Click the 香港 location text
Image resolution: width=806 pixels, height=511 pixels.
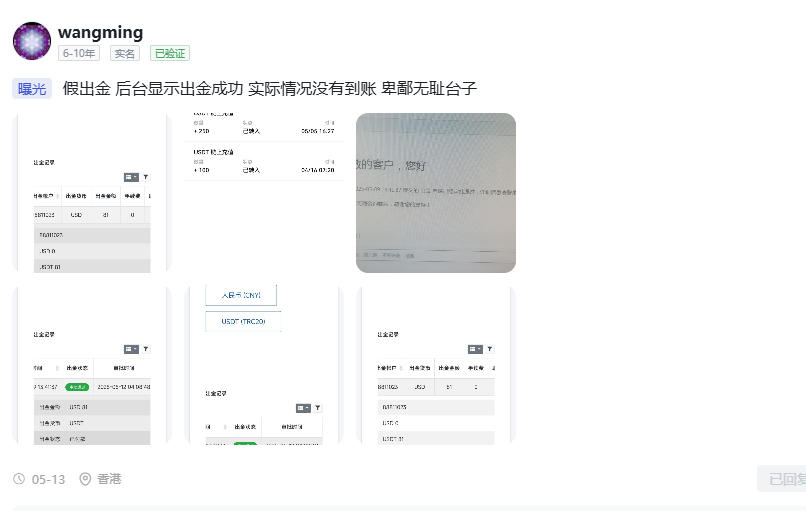(109, 479)
